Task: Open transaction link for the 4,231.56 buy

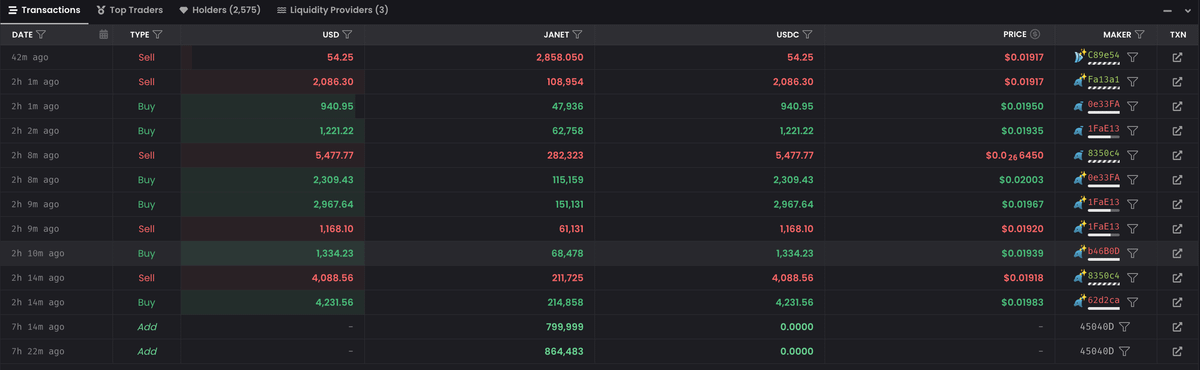Action: click(x=1177, y=302)
